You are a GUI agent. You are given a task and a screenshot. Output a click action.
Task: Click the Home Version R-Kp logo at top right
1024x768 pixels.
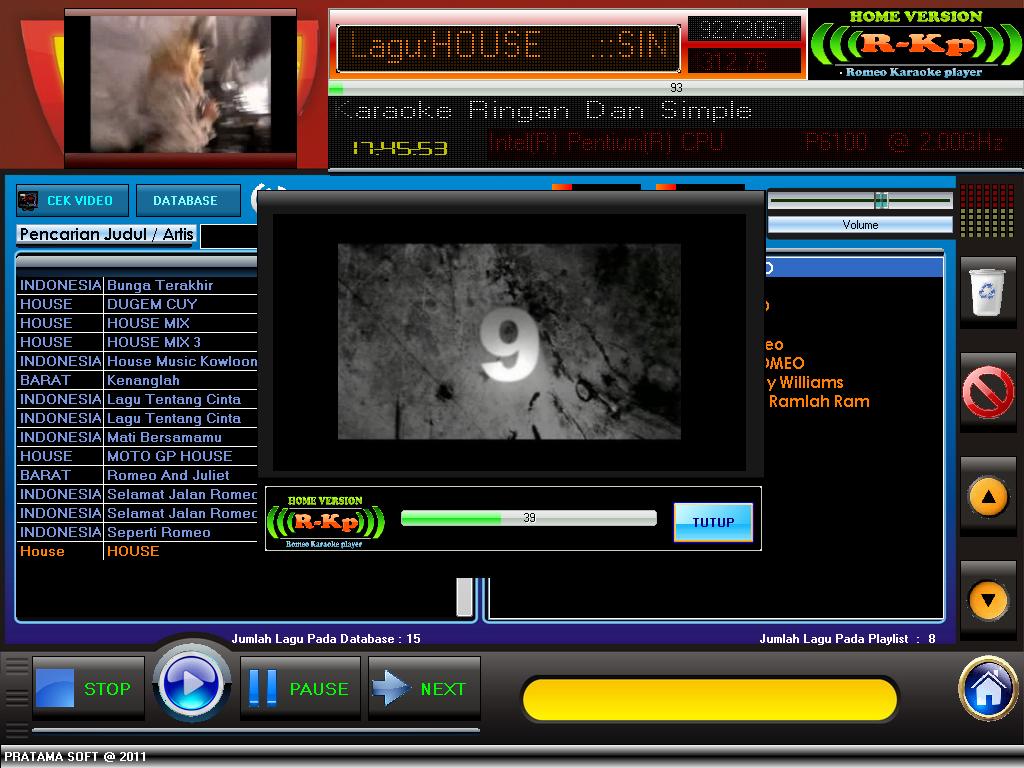(916, 44)
